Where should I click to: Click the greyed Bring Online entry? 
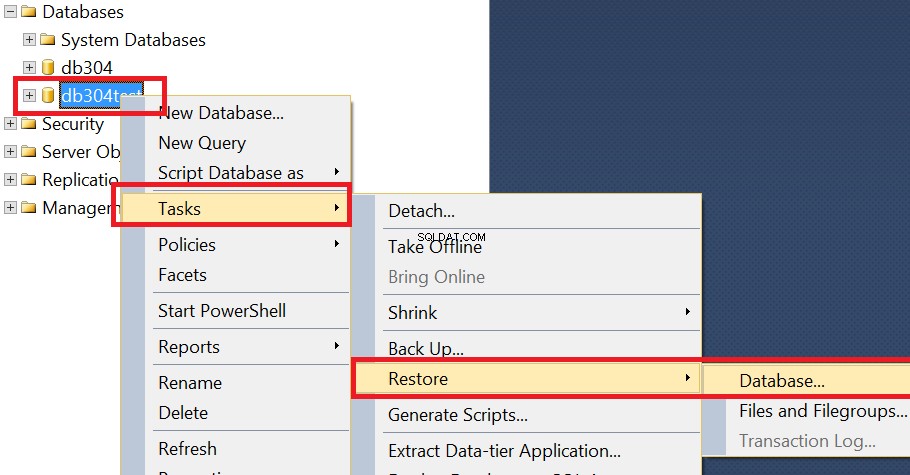[x=527, y=277]
